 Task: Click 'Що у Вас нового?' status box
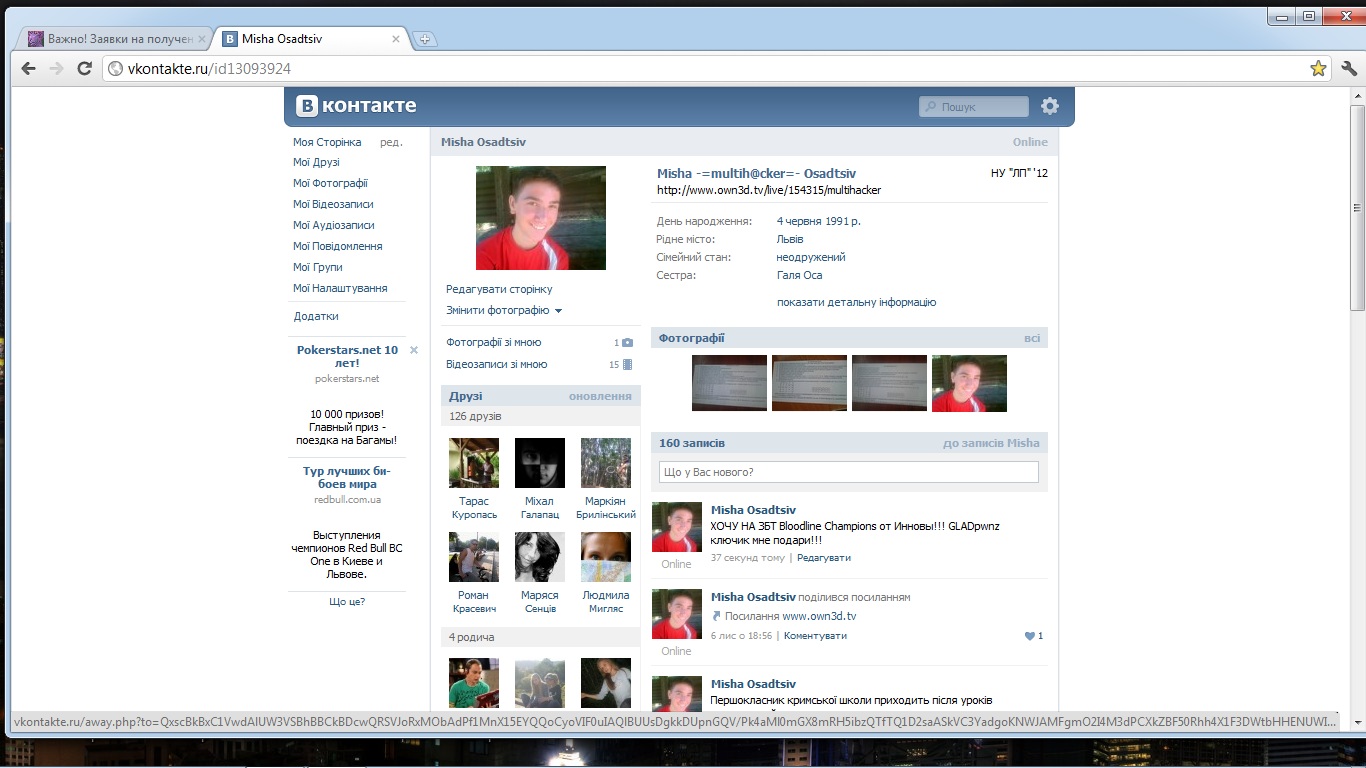point(848,472)
